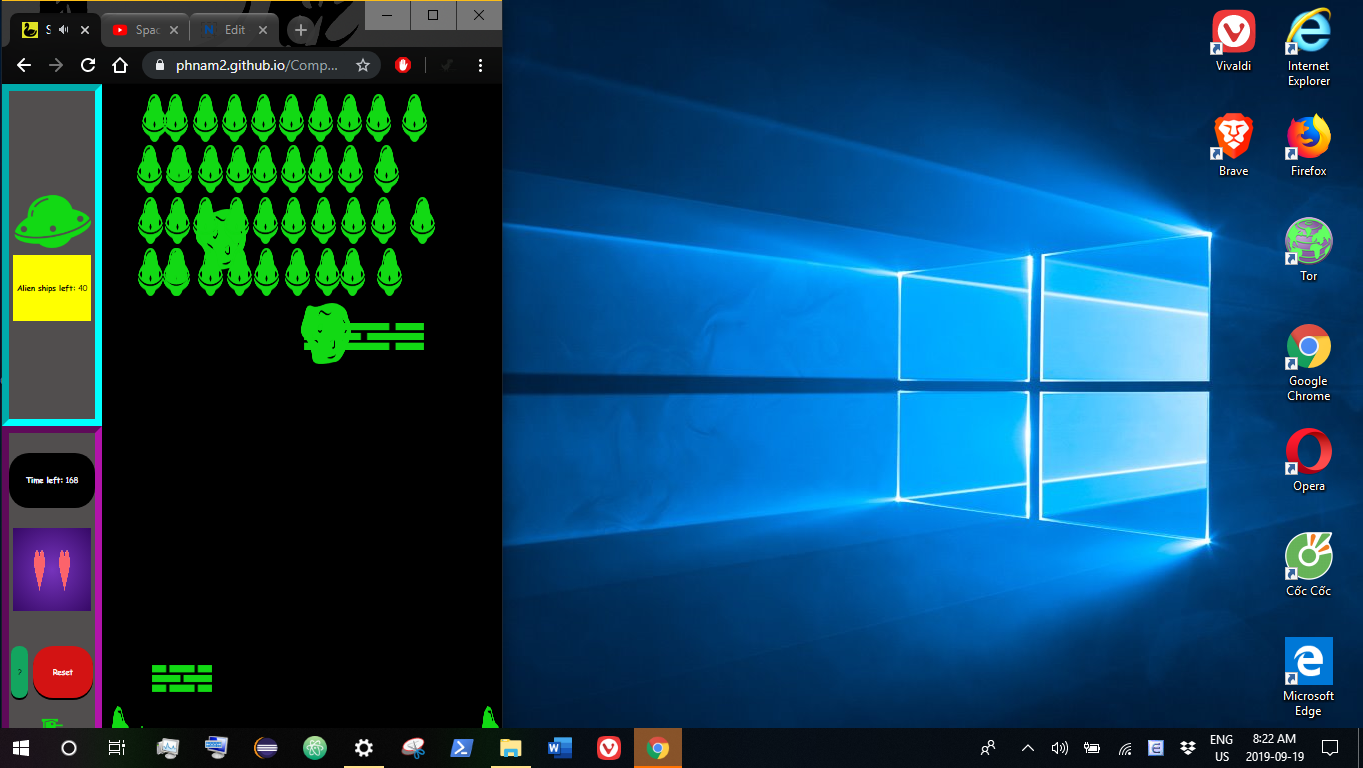This screenshot has width=1363, height=768.
Task: Open Task View in taskbar
Action: click(x=117, y=748)
